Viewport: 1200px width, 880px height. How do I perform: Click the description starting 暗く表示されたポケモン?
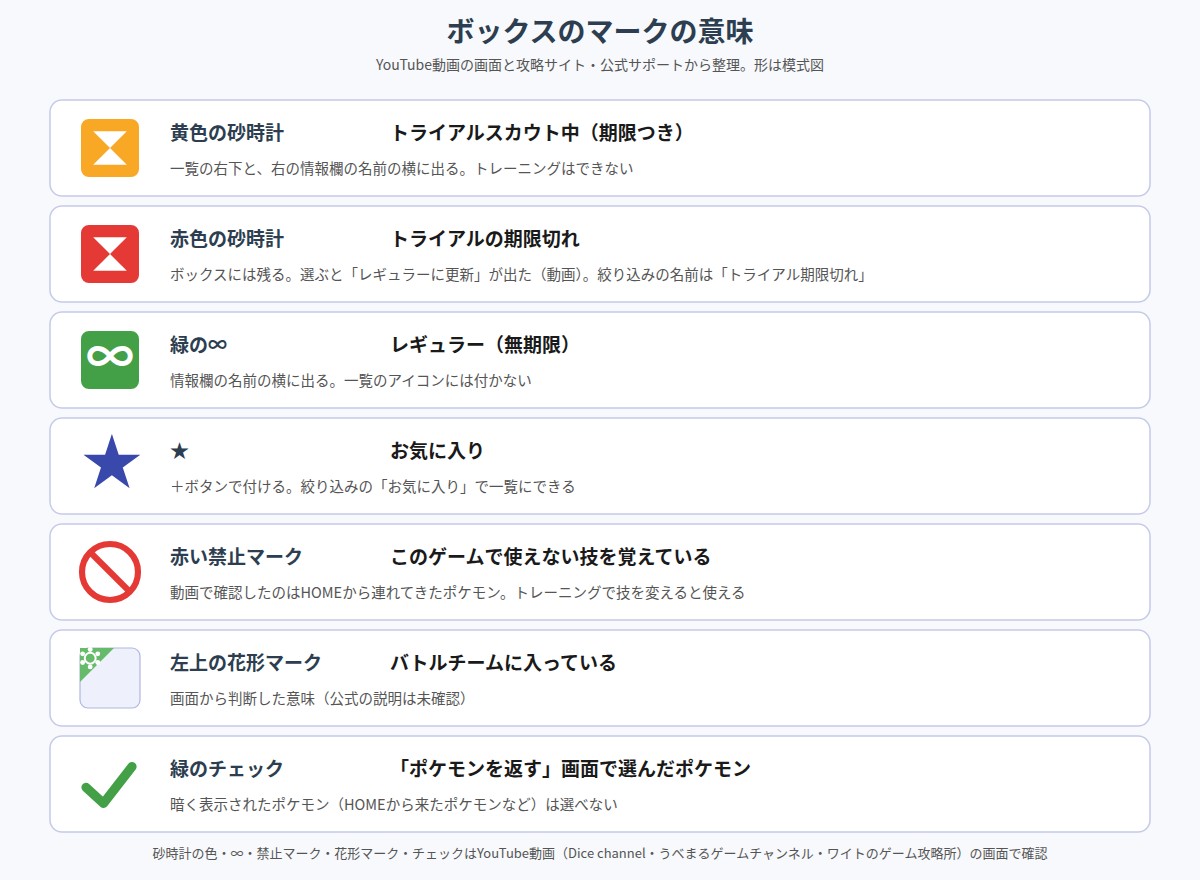pyautogui.click(x=394, y=805)
